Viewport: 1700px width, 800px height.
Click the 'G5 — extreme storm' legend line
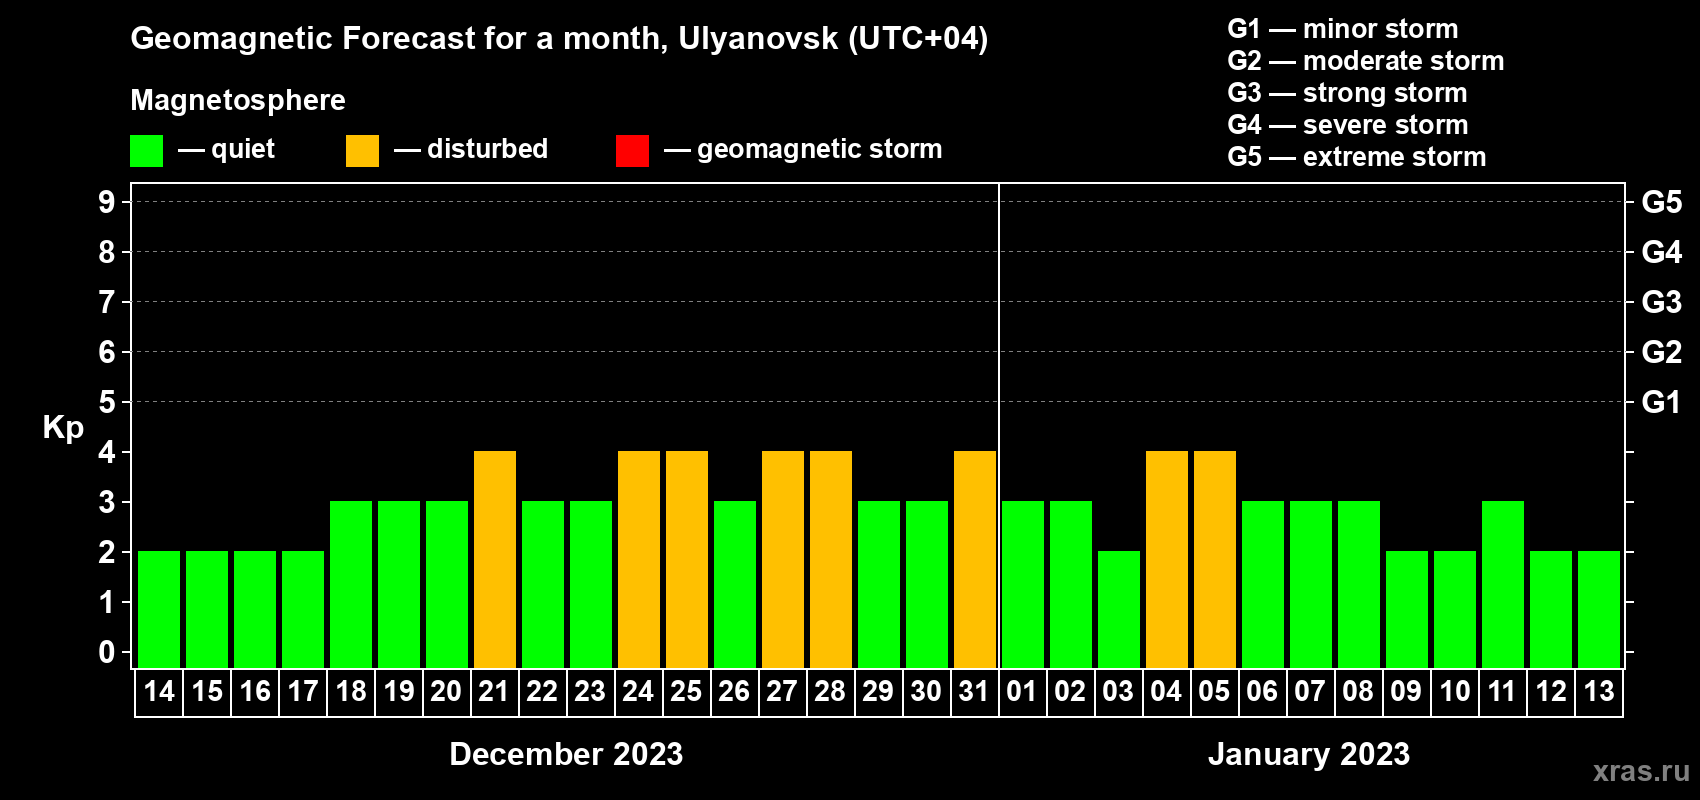[1357, 157]
